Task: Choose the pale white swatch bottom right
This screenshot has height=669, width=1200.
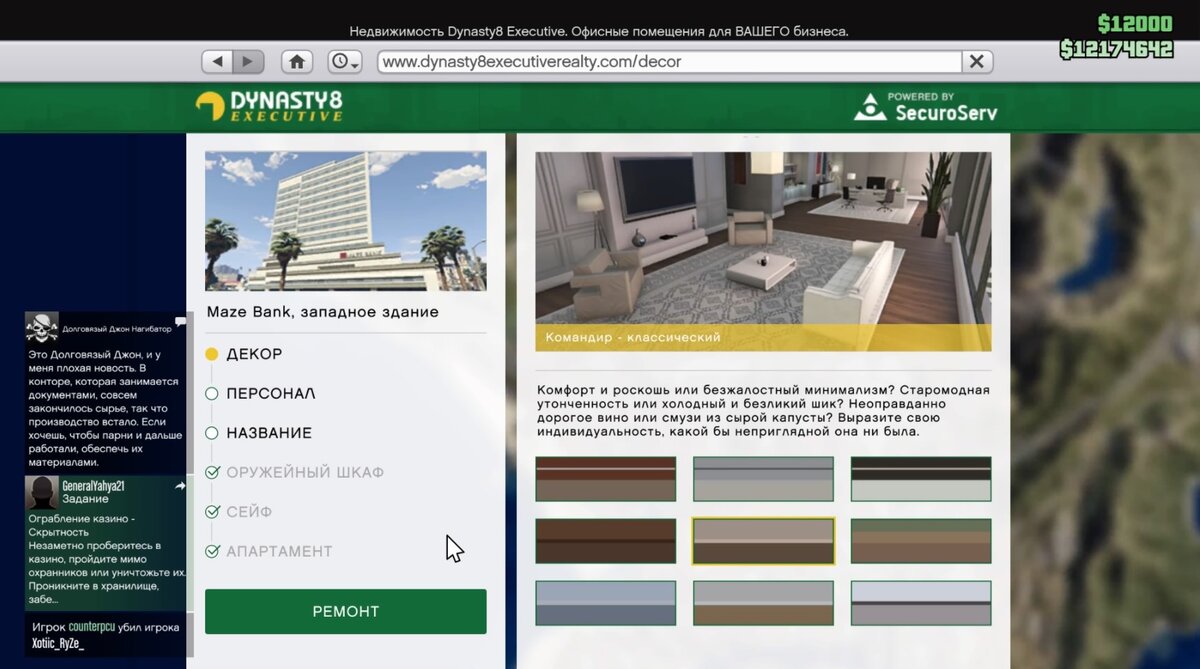Action: [x=921, y=603]
